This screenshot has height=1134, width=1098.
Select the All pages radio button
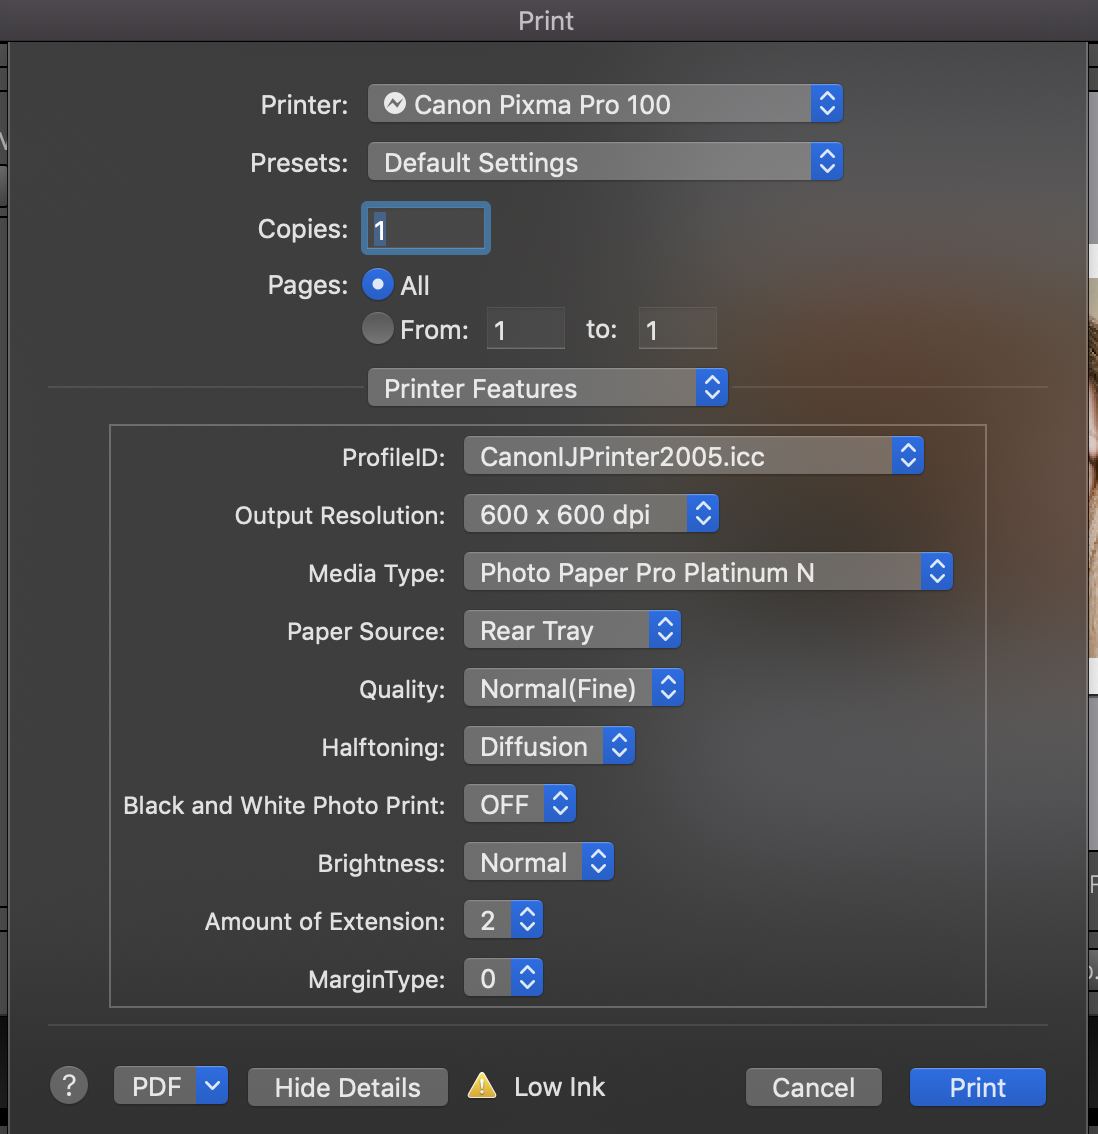tap(377, 285)
